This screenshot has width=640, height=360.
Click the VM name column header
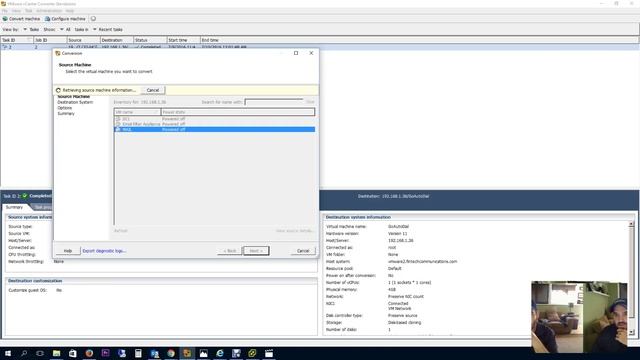click(137, 112)
